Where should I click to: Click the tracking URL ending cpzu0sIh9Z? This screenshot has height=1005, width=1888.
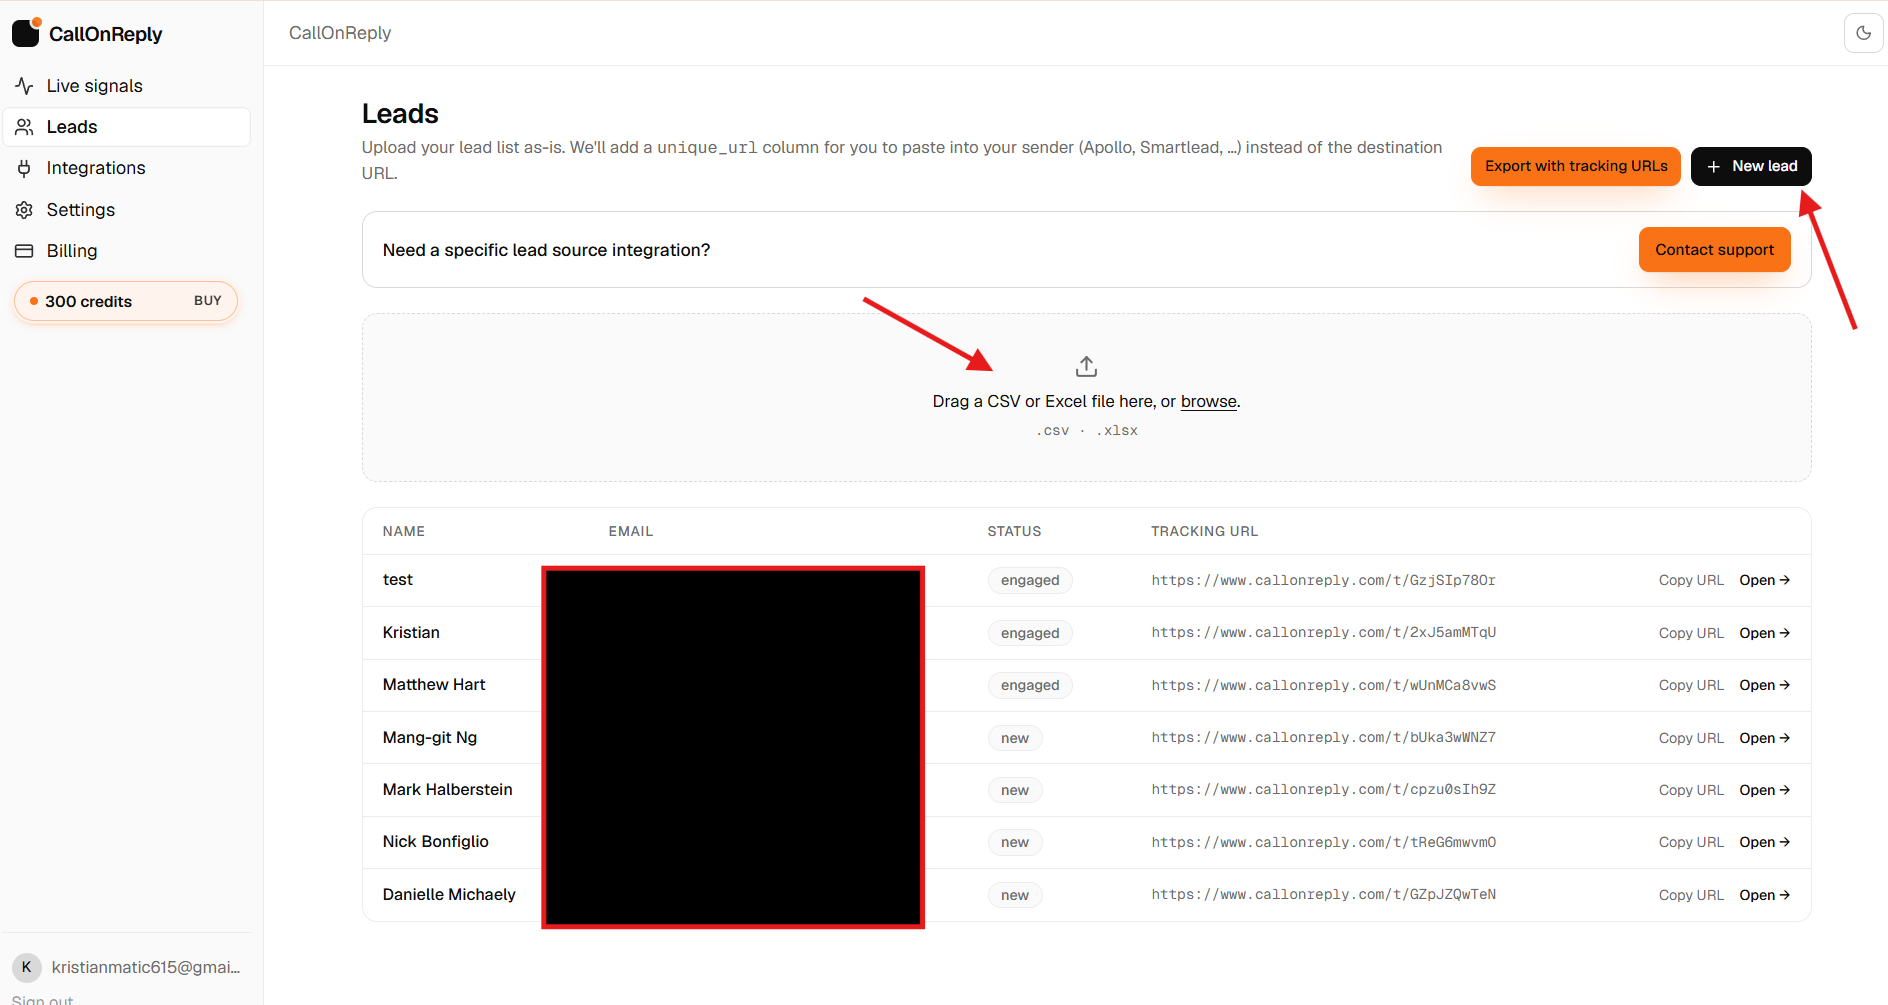click(x=1323, y=789)
